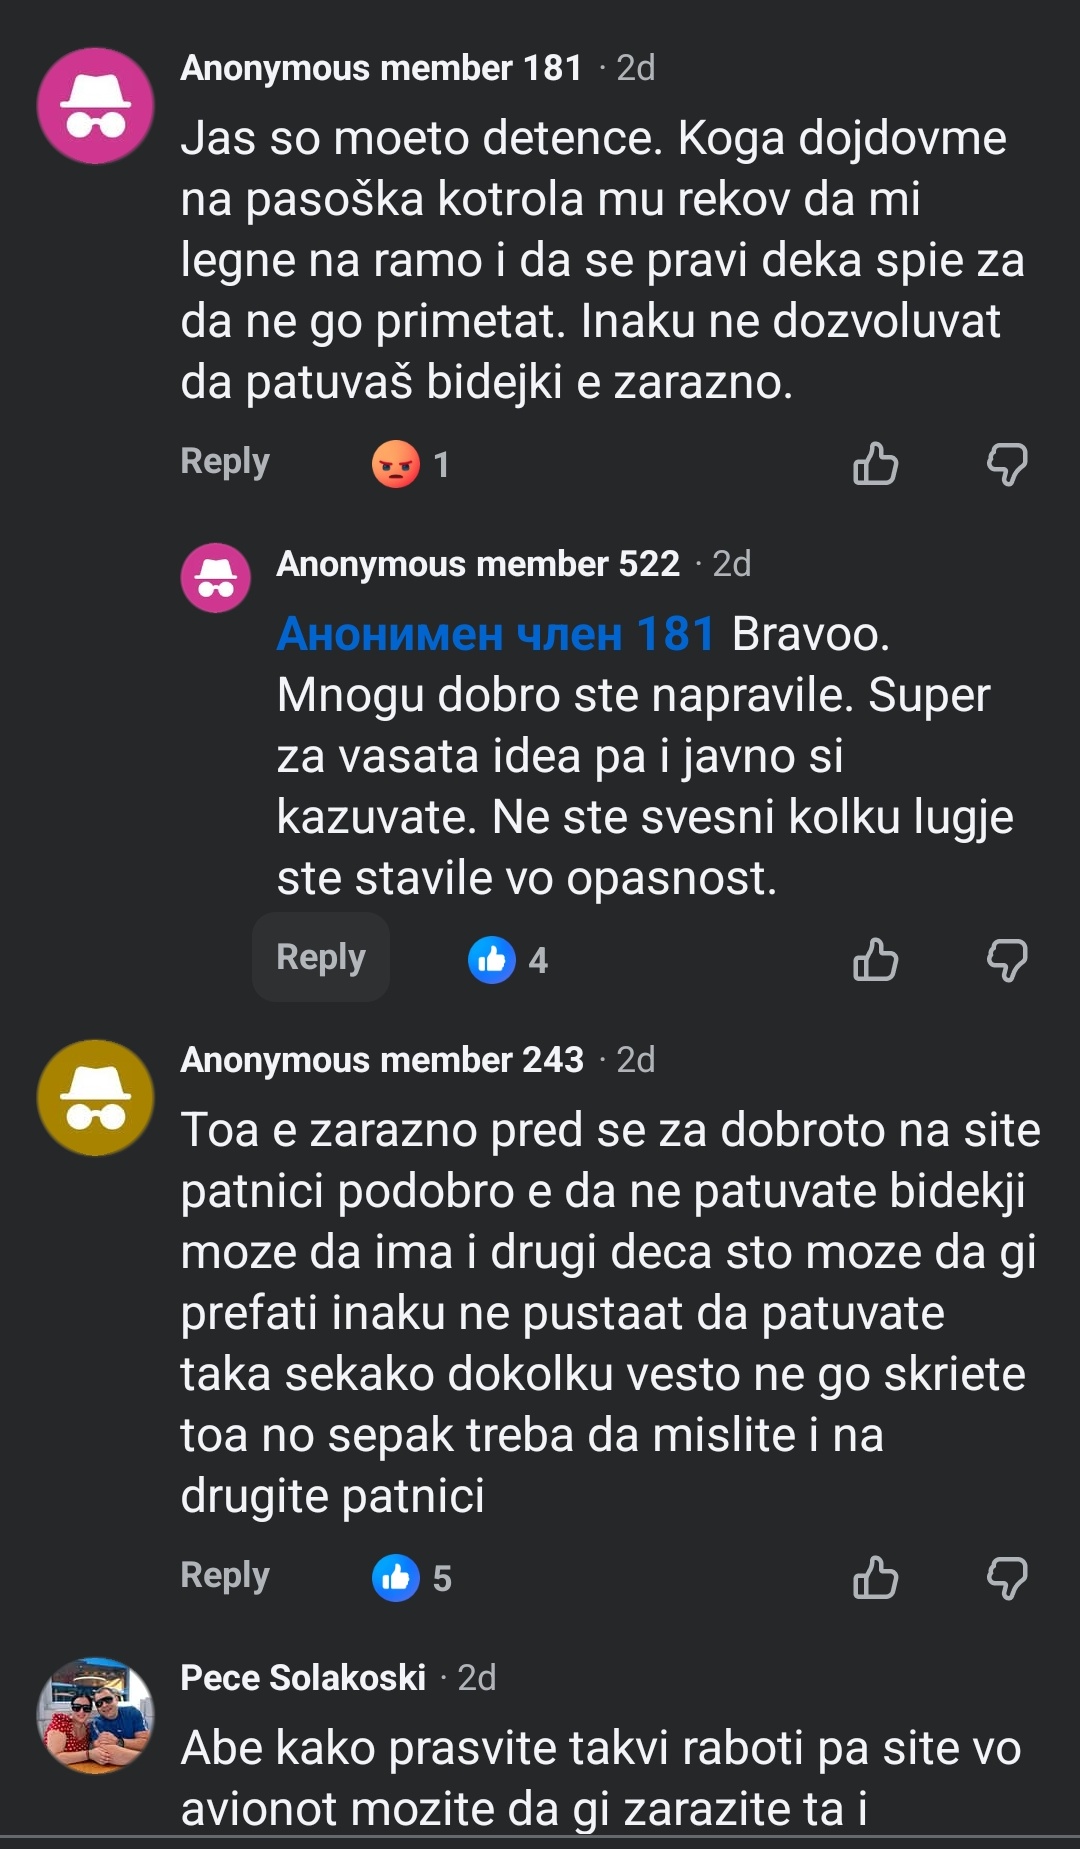The width and height of the screenshot is (1080, 1849).
Task: Reply to Anonymous member 181
Action: click(x=225, y=462)
